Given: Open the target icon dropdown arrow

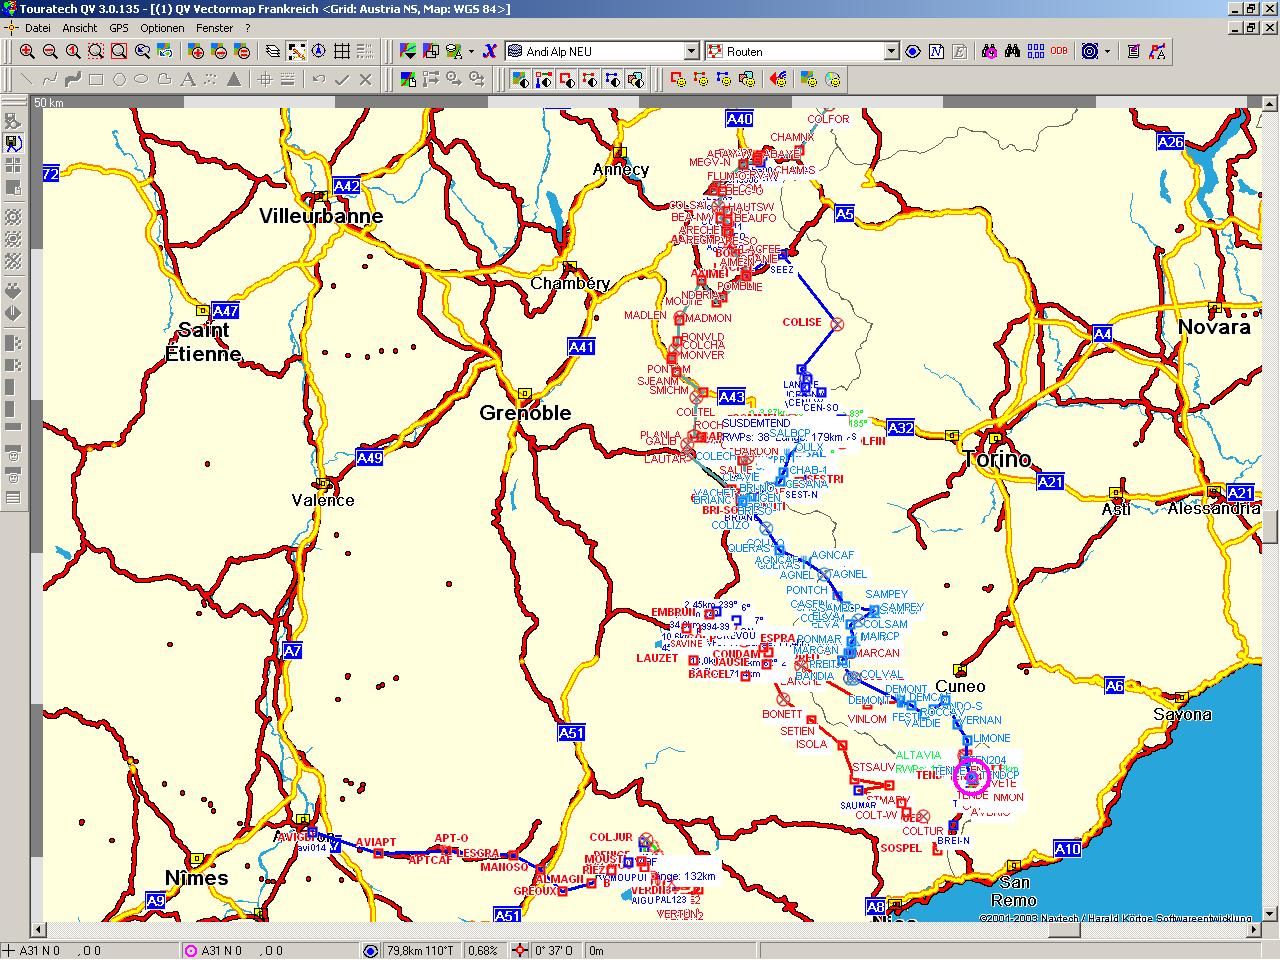Looking at the screenshot, I should pyautogui.click(x=1108, y=52).
